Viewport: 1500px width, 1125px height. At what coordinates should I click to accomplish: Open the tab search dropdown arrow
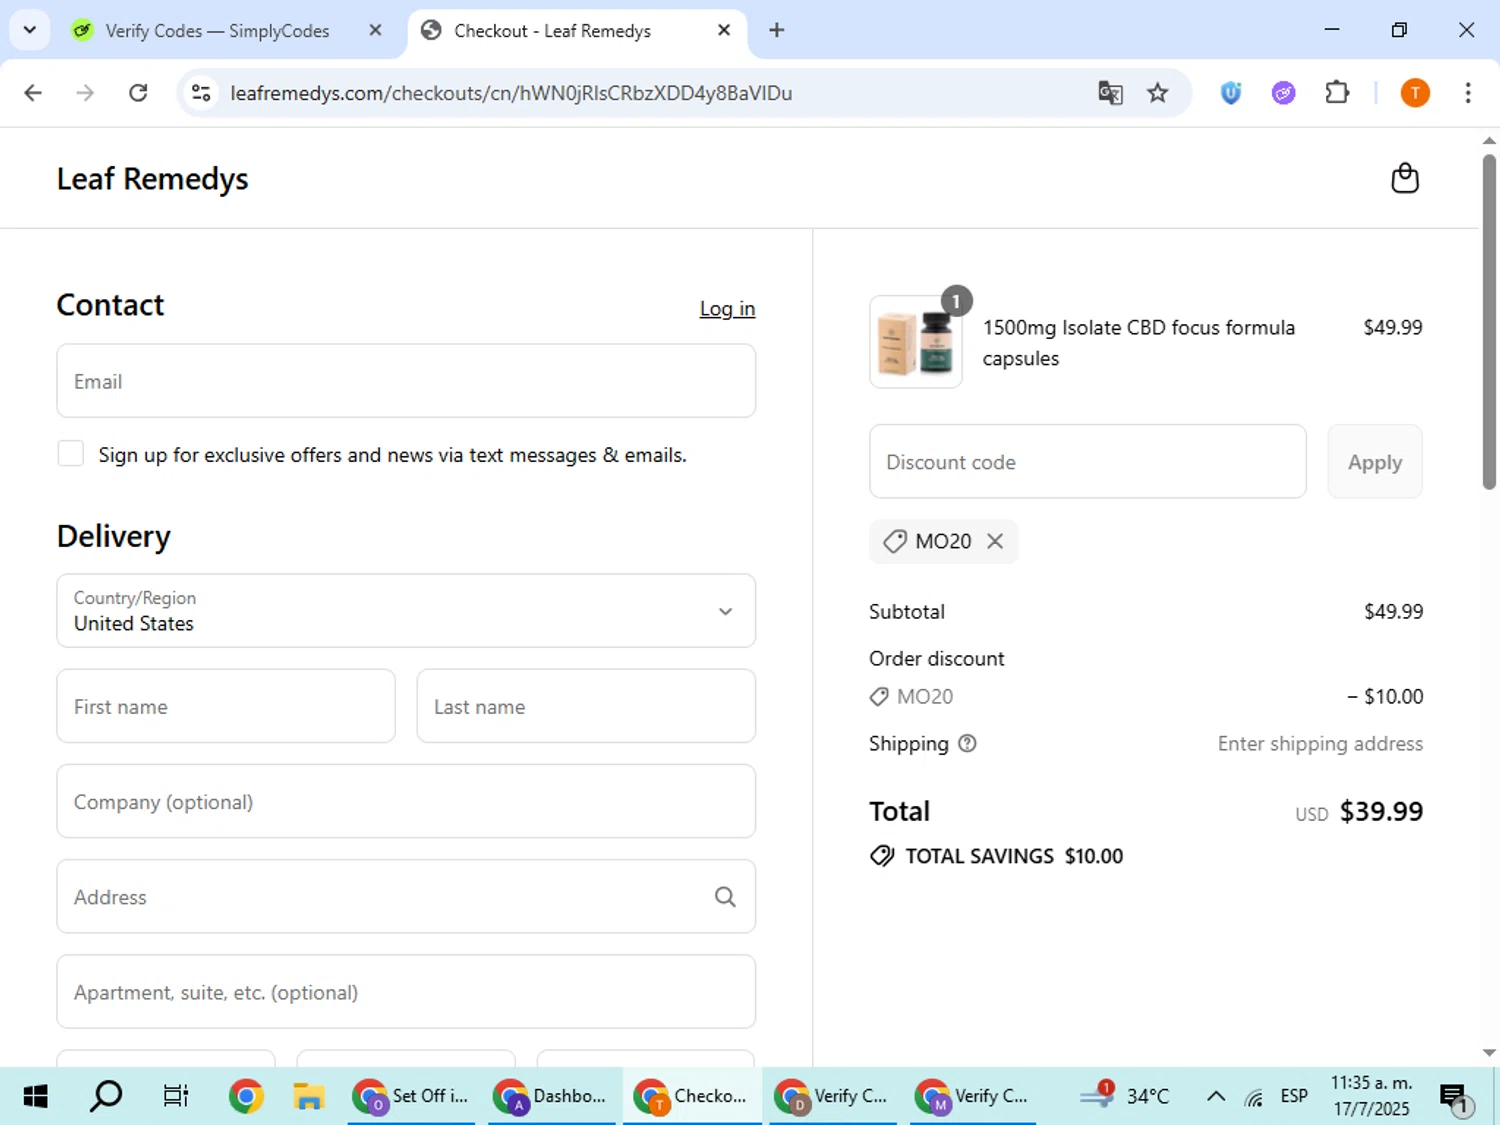(29, 30)
